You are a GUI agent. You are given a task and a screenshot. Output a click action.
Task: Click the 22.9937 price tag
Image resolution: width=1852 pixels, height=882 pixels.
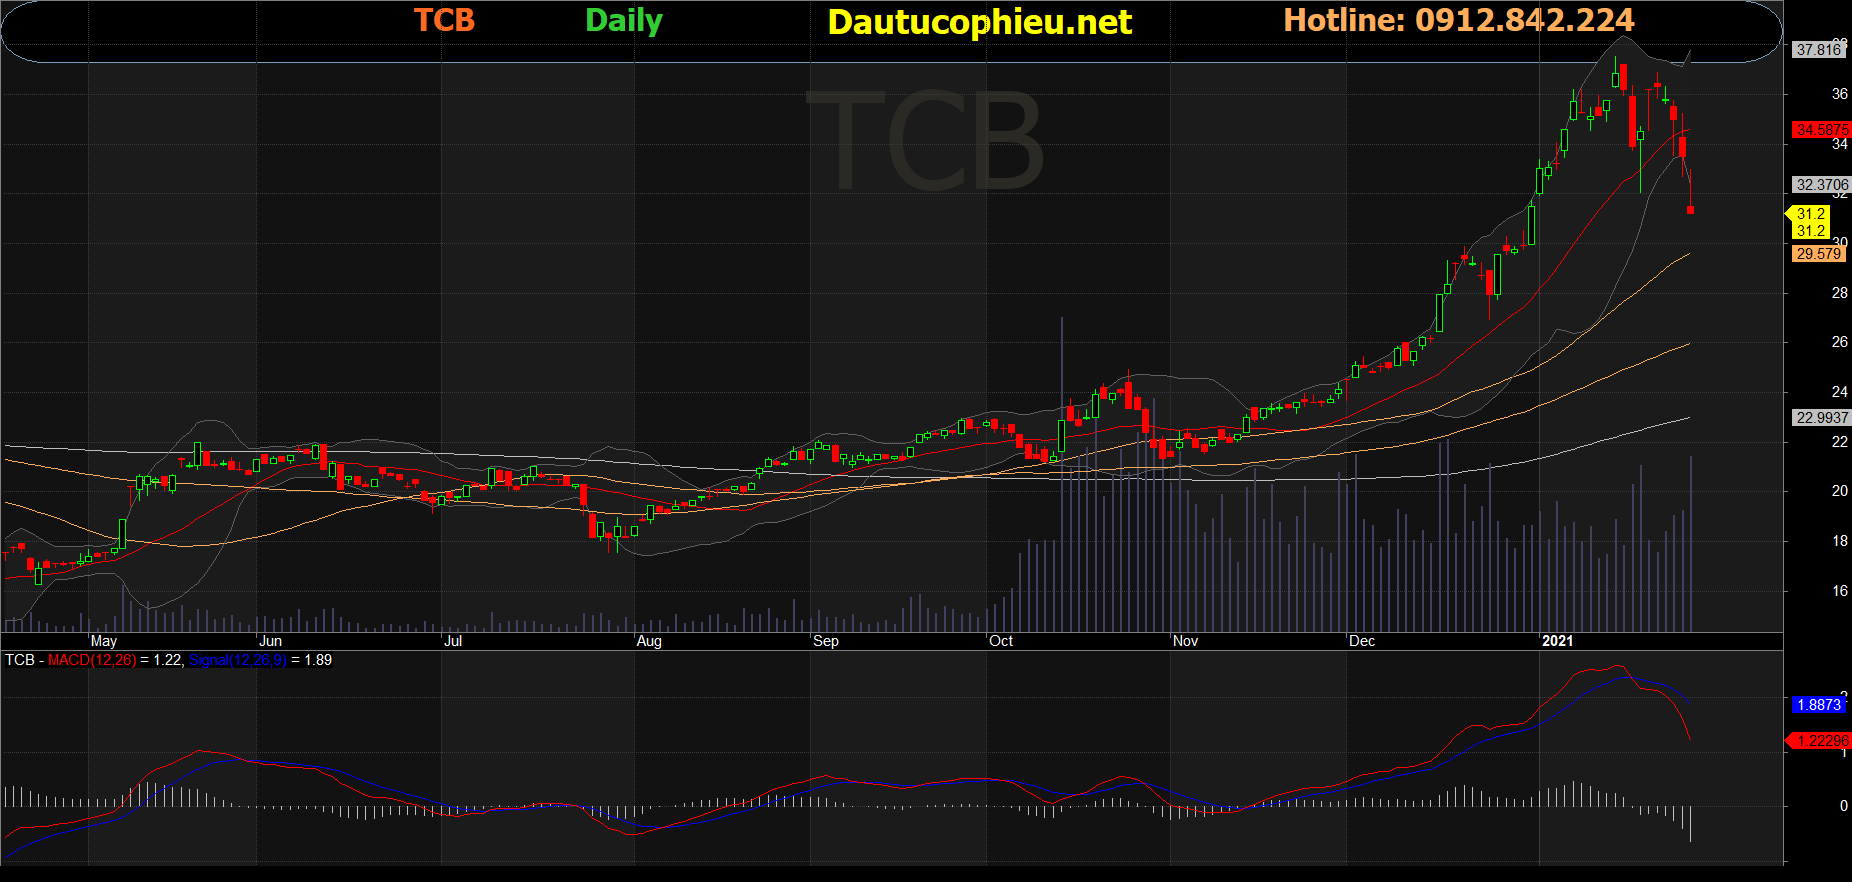(x=1820, y=418)
